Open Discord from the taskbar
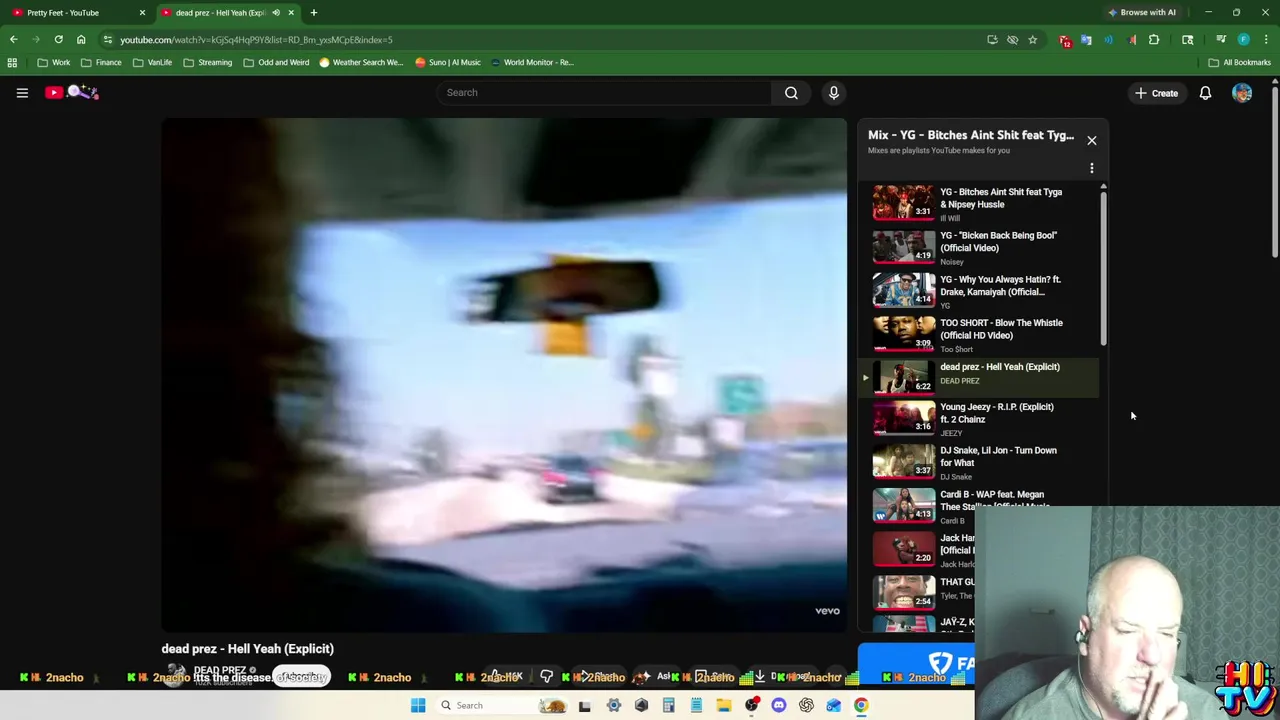This screenshot has width=1280, height=720. (779, 706)
